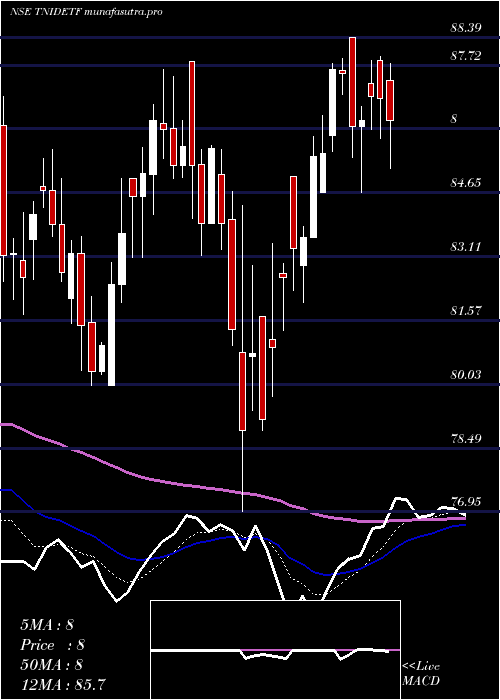Screen dimensions: 500x700
Task: Click the 81.57 price axis label
Action: pyautogui.click(x=466, y=310)
